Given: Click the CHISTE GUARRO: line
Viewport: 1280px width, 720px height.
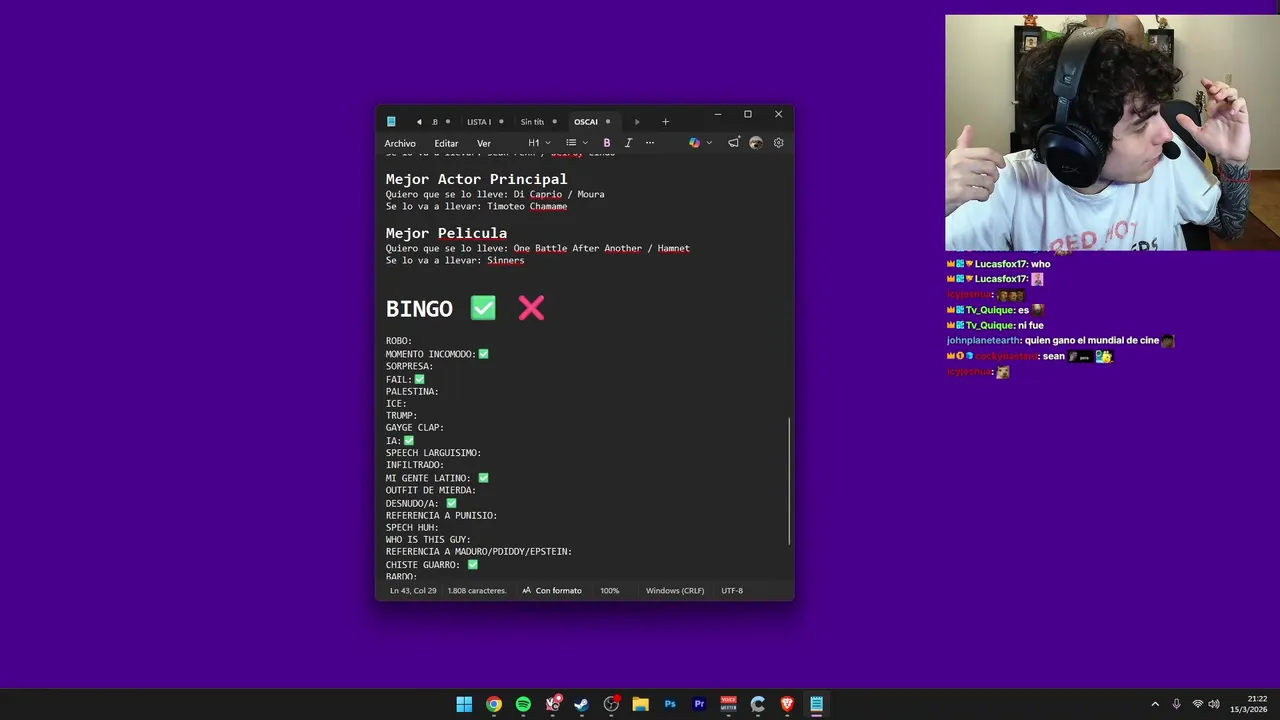Looking at the screenshot, I should (432, 565).
